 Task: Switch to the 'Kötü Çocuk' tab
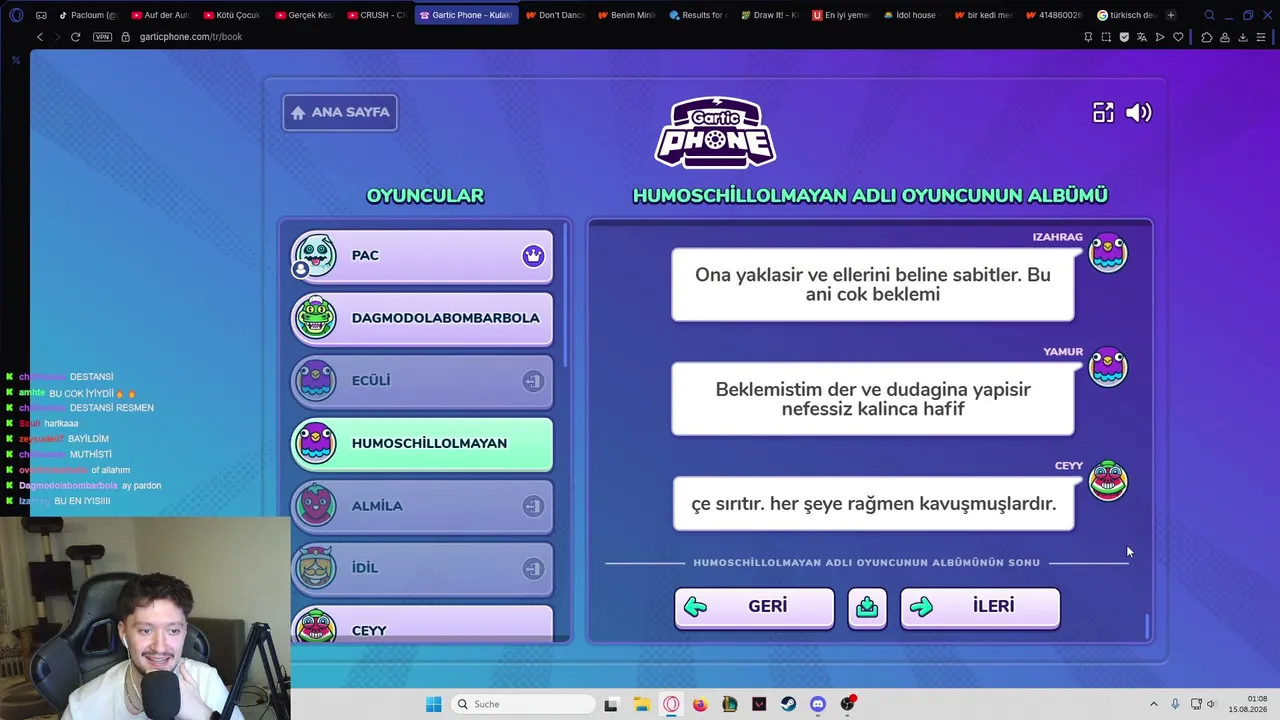[x=232, y=15]
